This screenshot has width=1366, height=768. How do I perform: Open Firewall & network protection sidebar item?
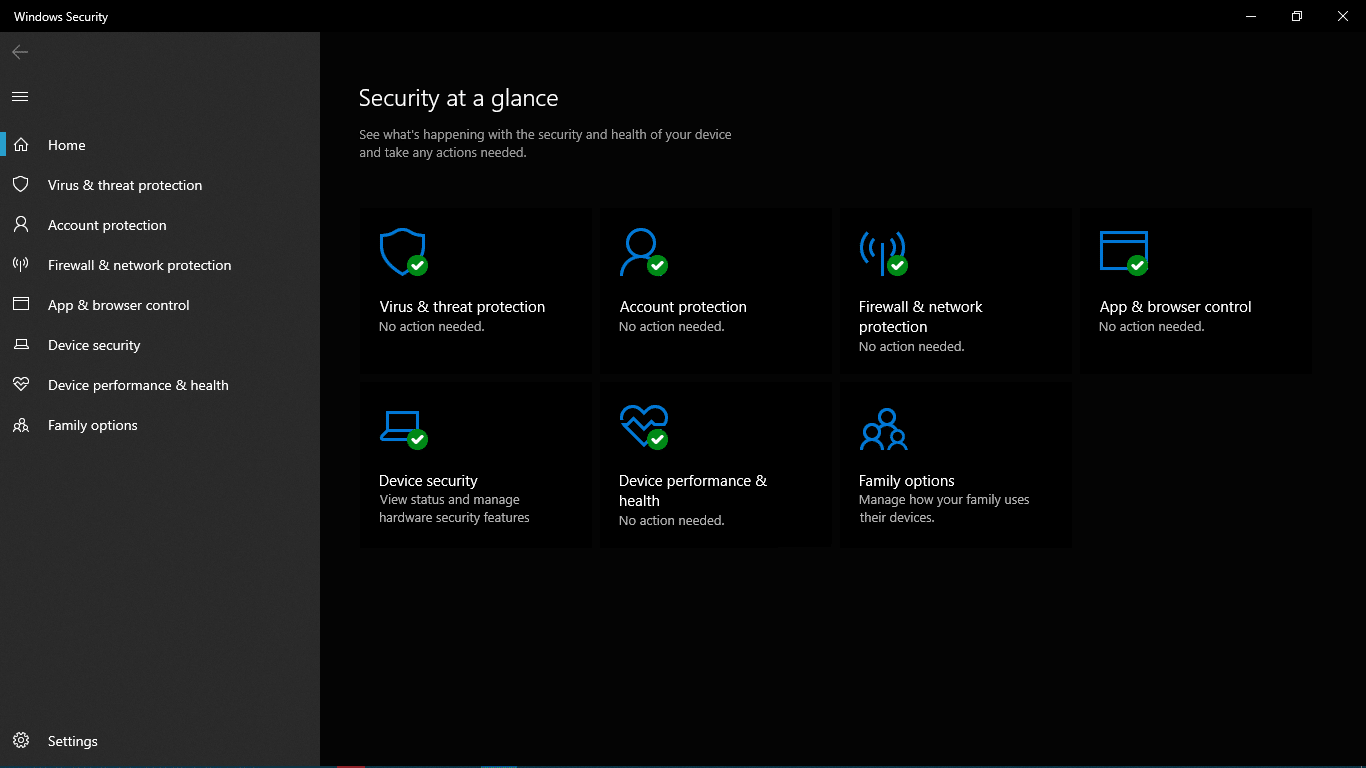139,265
